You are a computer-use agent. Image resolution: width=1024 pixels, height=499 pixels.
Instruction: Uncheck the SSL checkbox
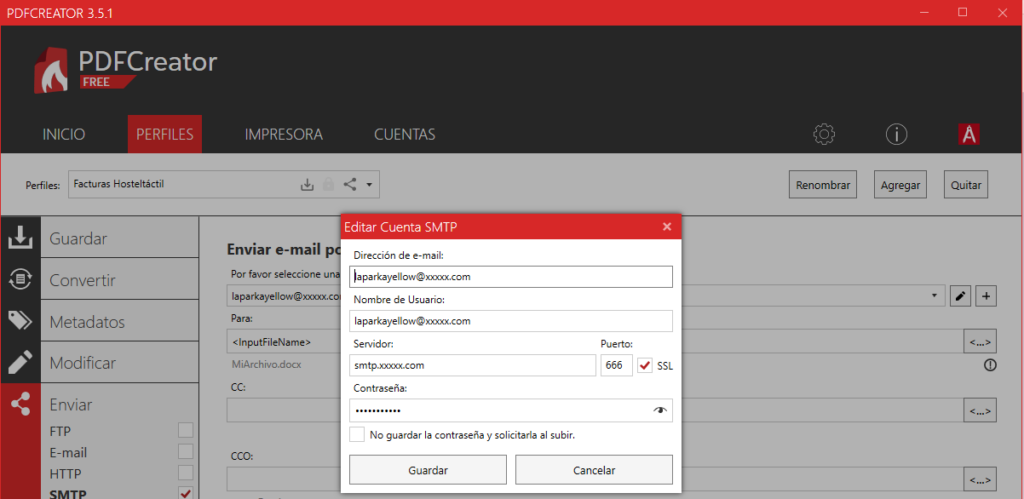645,366
